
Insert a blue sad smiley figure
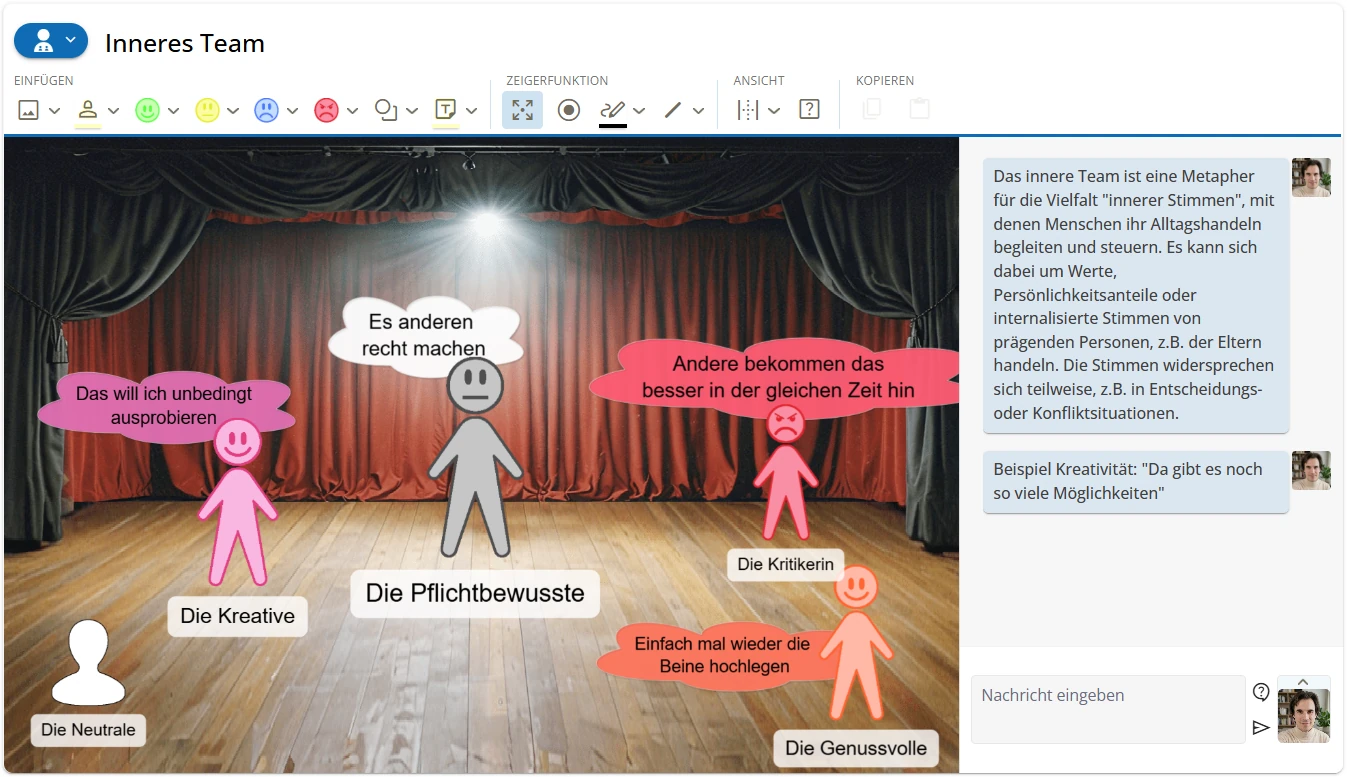(266, 110)
